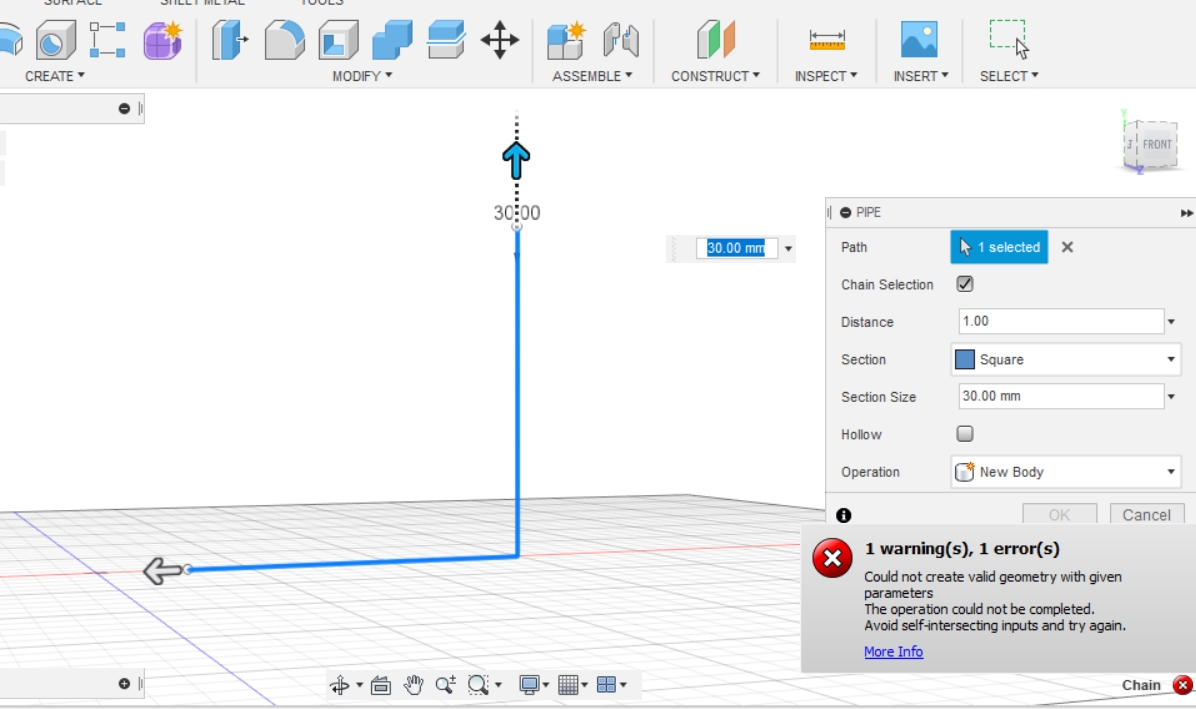The image size is (1196, 709).
Task: Click the Create Form purple icon
Action: [162, 40]
